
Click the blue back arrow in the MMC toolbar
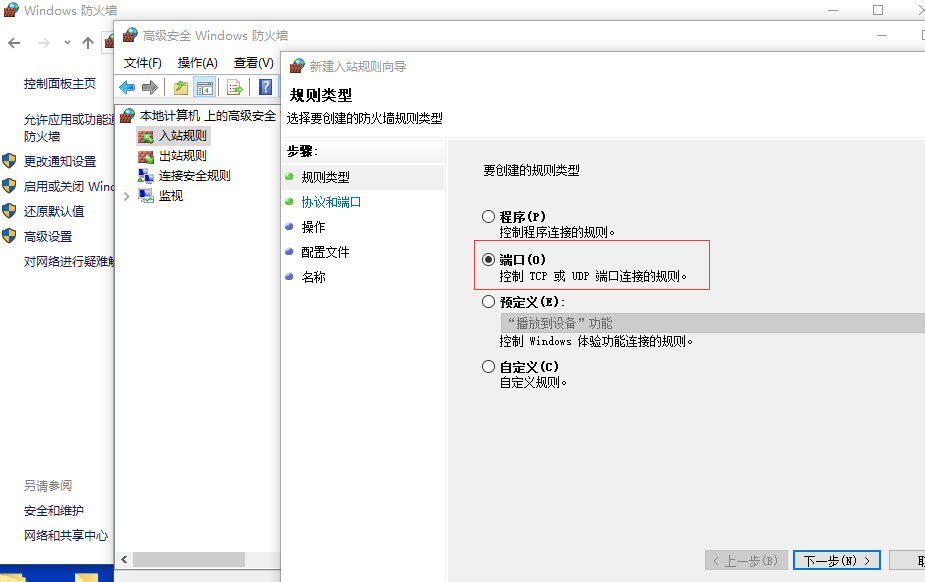click(x=127, y=87)
